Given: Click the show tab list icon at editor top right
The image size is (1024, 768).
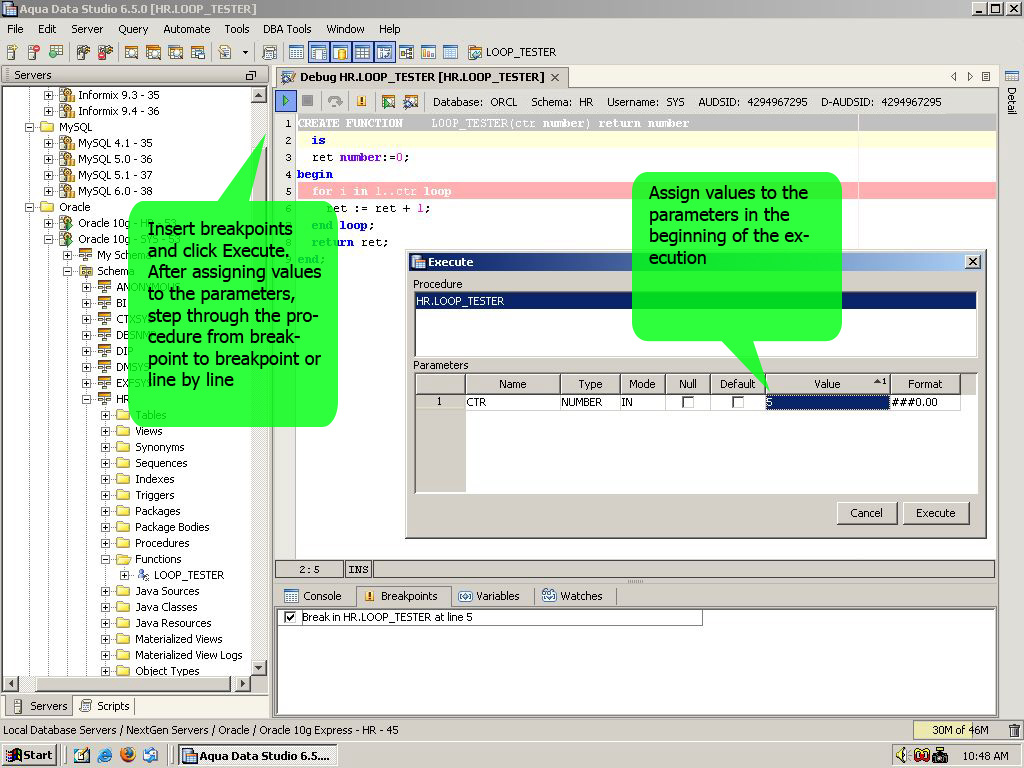Looking at the screenshot, I should [x=986, y=76].
